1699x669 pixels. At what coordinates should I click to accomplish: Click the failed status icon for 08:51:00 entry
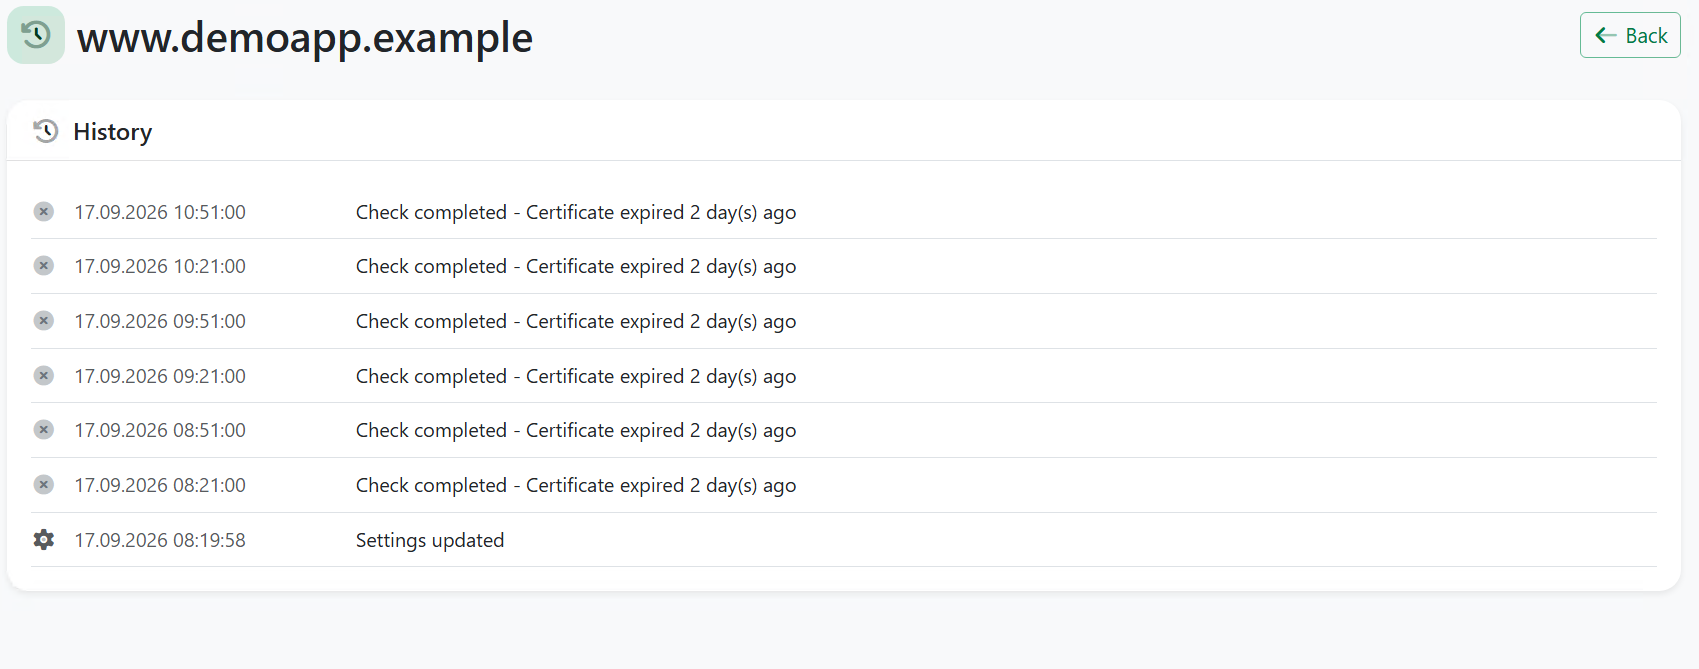pyautogui.click(x=44, y=429)
